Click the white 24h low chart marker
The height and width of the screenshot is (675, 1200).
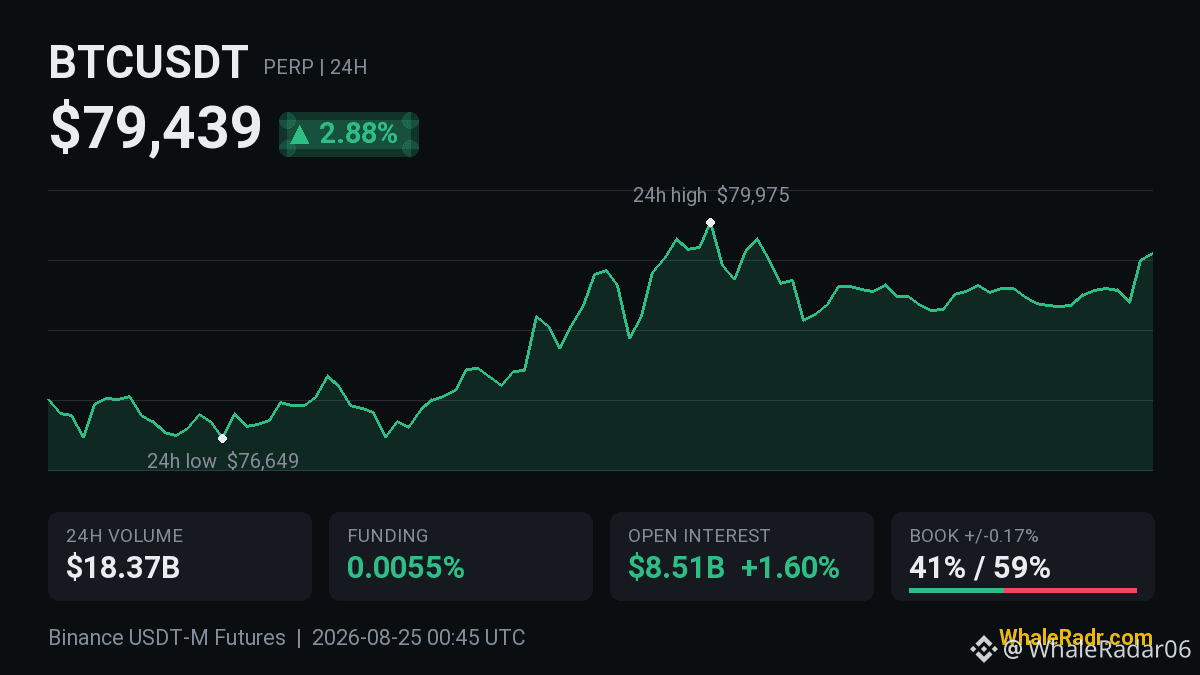tap(222, 438)
